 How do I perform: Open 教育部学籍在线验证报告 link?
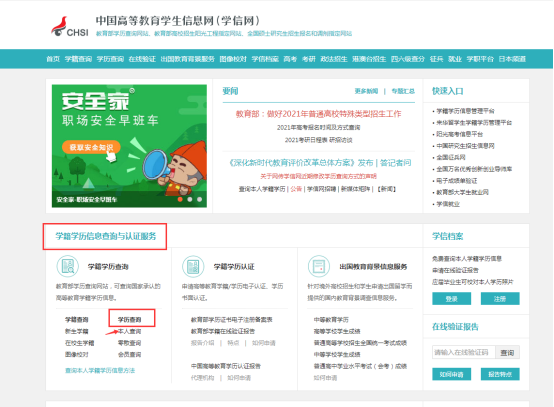point(223,331)
